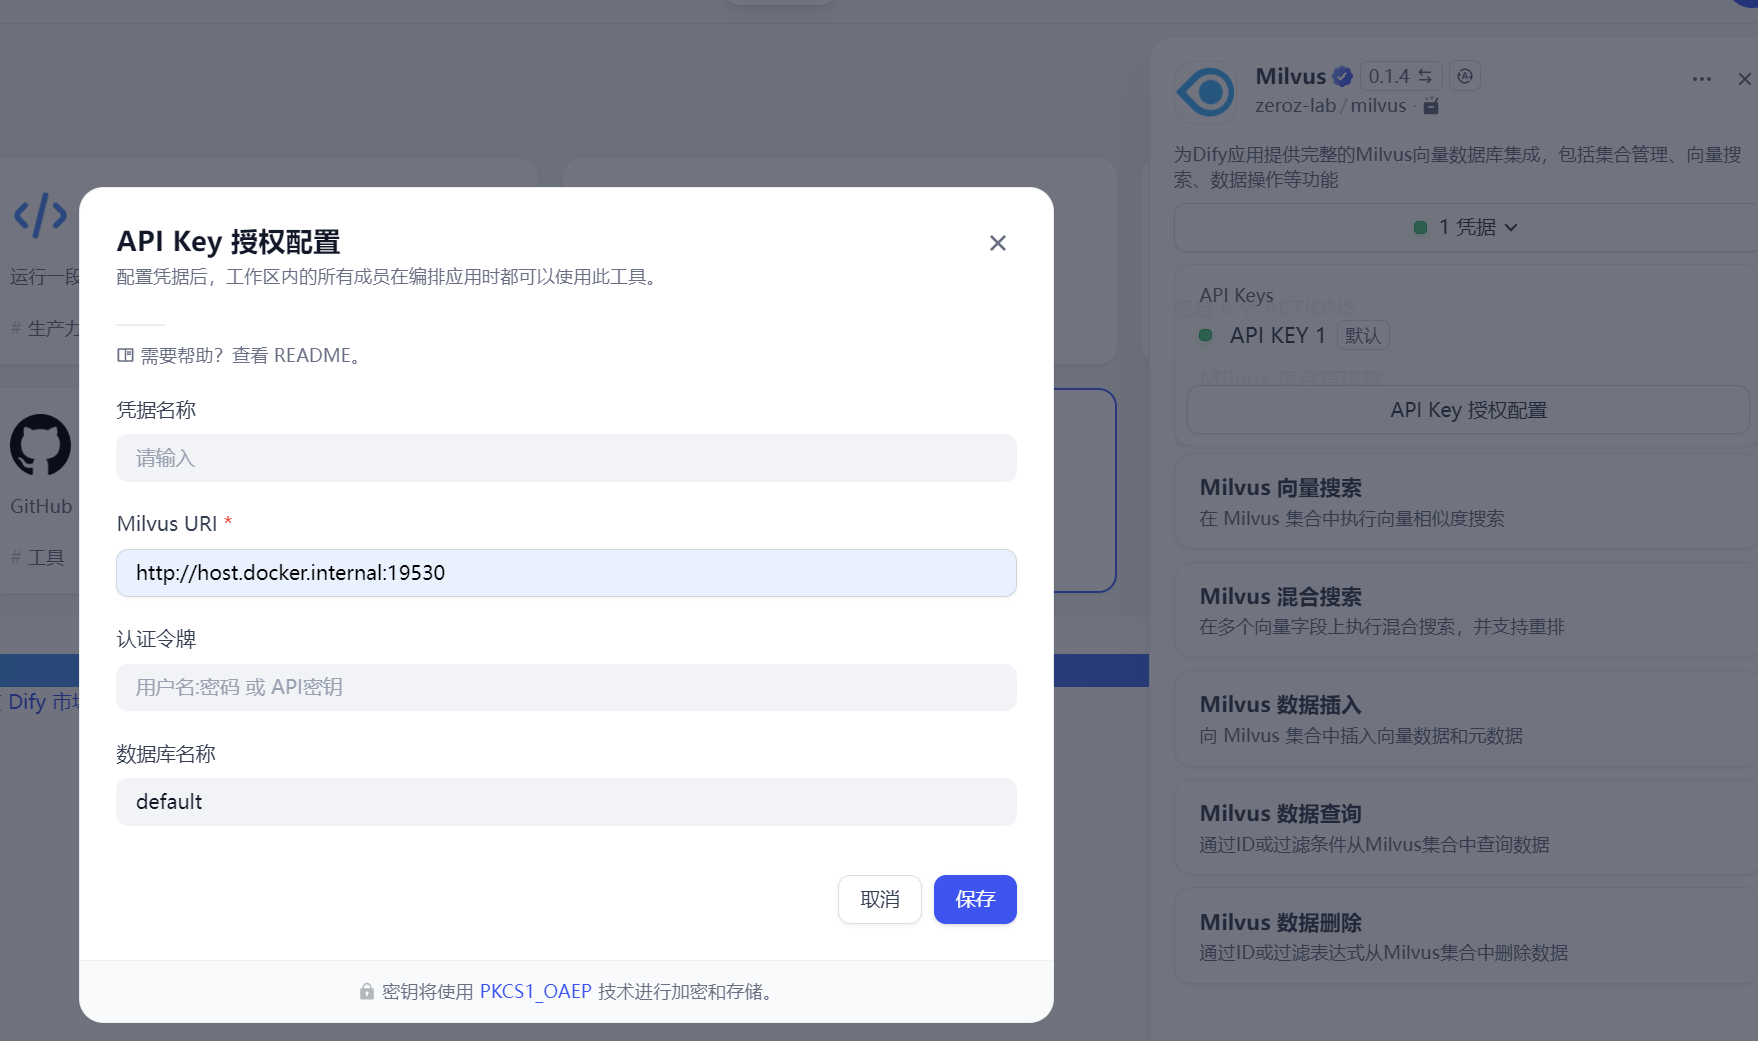Focus the 认证令牌 token field
This screenshot has height=1041, width=1758.
tap(566, 687)
